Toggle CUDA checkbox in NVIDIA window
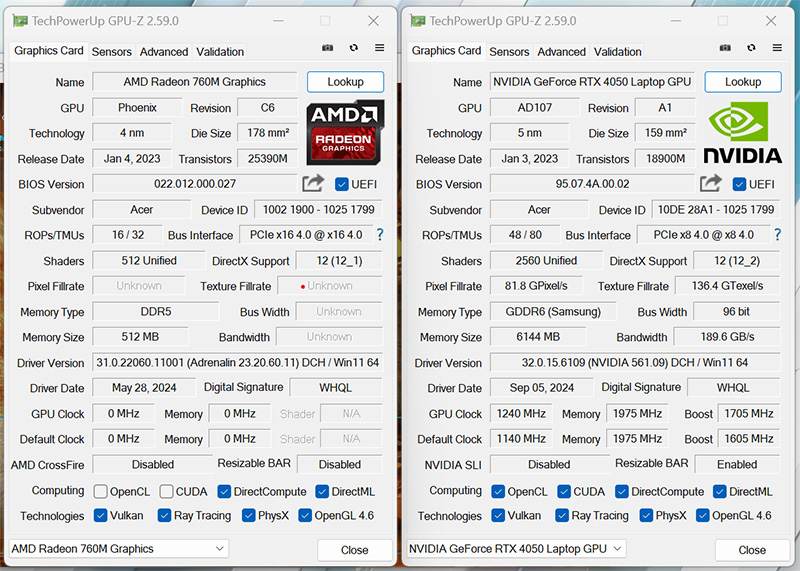Screen dimensions: 800x571 (x=564, y=491)
